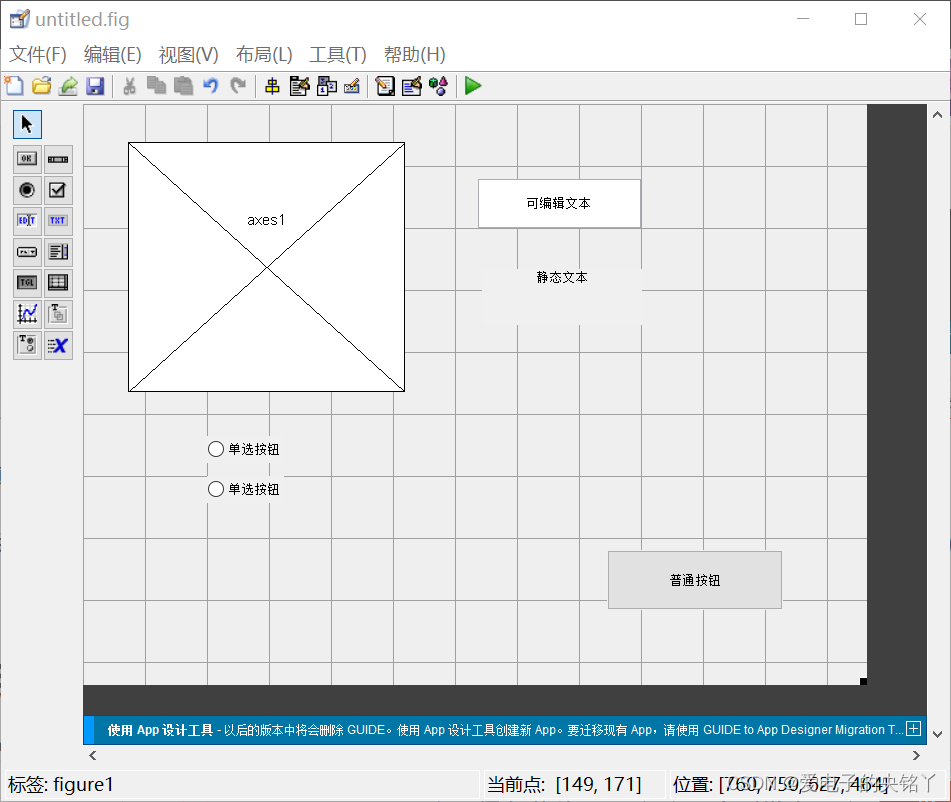Click the 位置 readout in status bar
Image resolution: width=951 pixels, height=802 pixels.
(x=781, y=784)
